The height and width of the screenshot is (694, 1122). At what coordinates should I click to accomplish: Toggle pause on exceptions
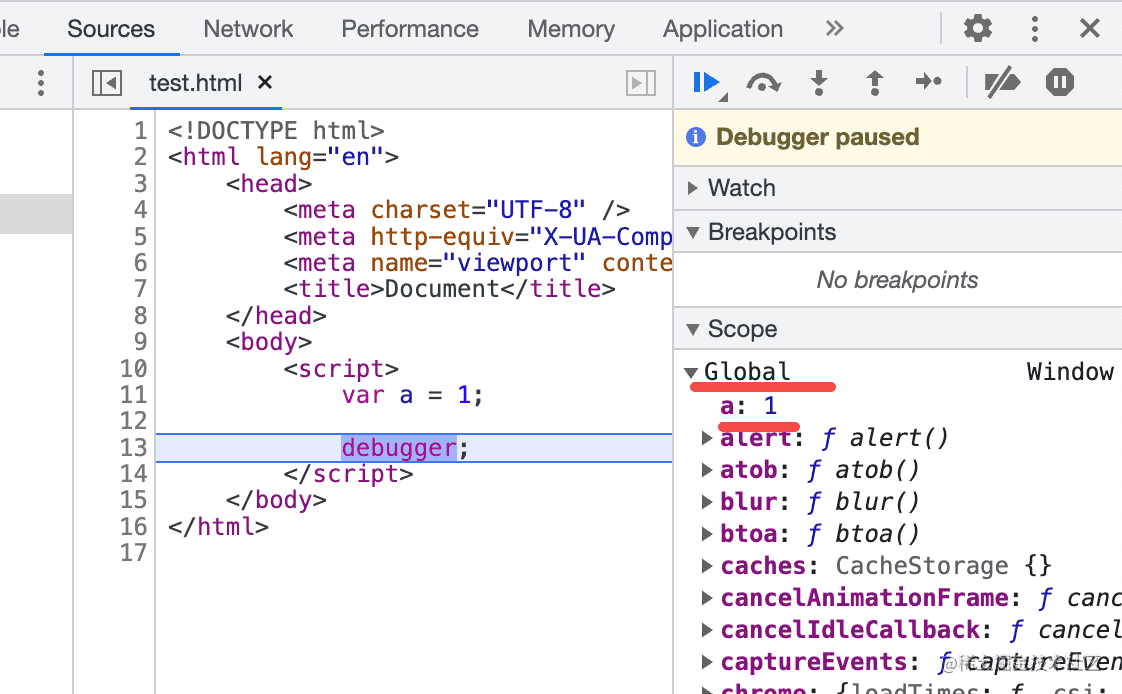[1059, 82]
